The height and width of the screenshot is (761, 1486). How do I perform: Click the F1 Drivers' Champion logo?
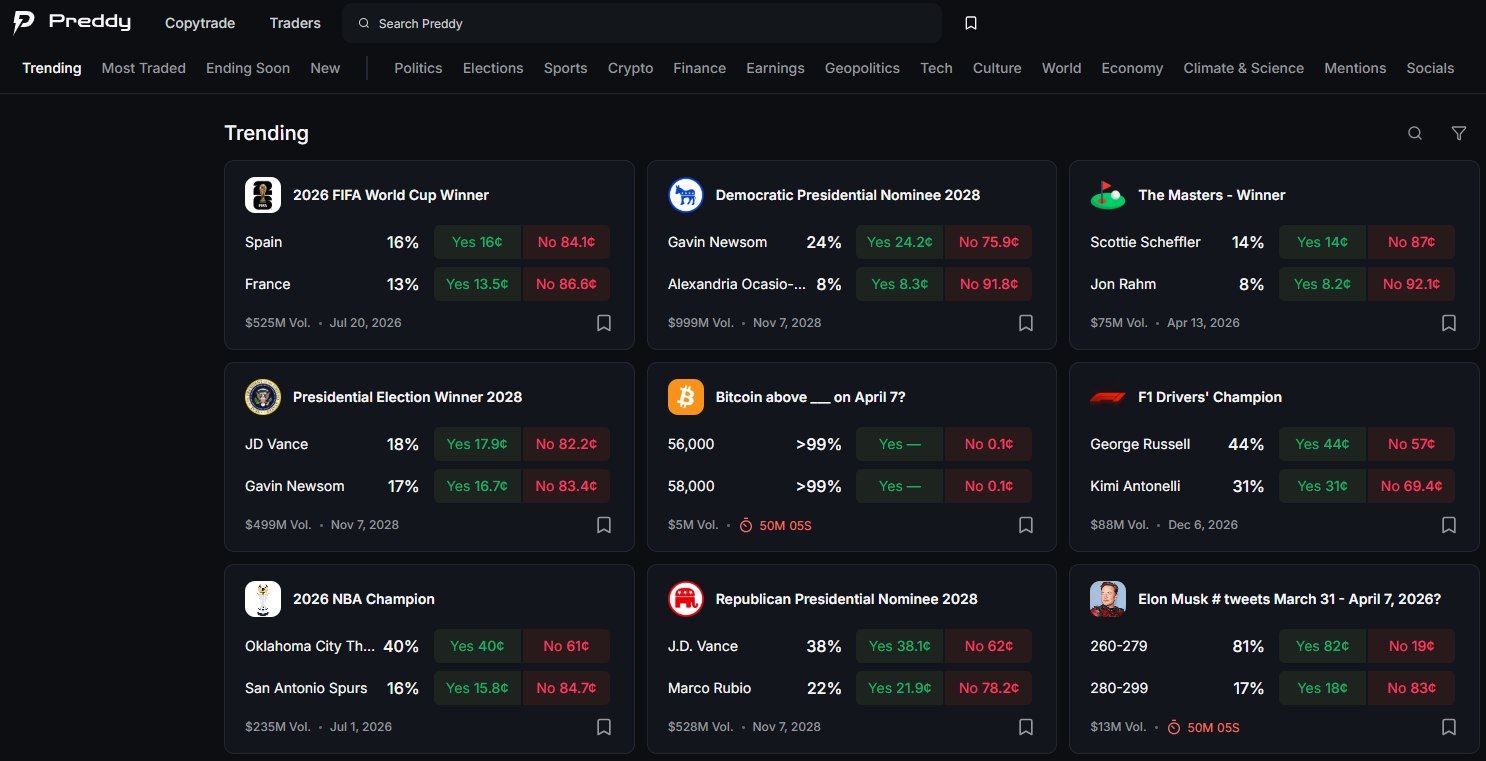pyautogui.click(x=1108, y=397)
